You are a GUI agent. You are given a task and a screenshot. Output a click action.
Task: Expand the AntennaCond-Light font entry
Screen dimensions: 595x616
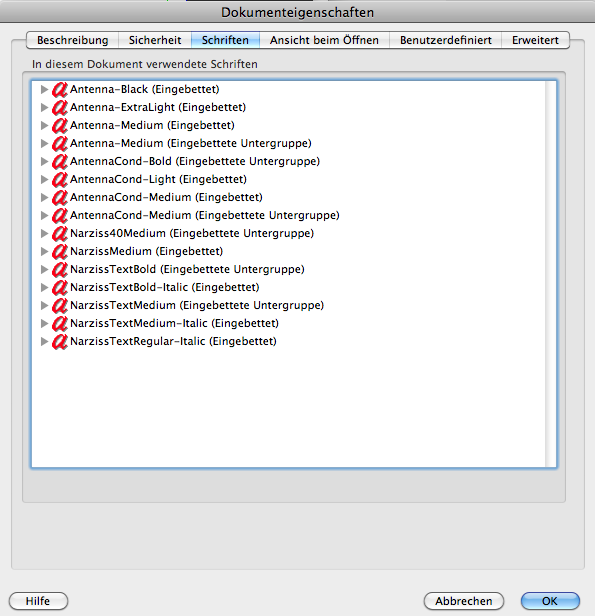coord(44,180)
